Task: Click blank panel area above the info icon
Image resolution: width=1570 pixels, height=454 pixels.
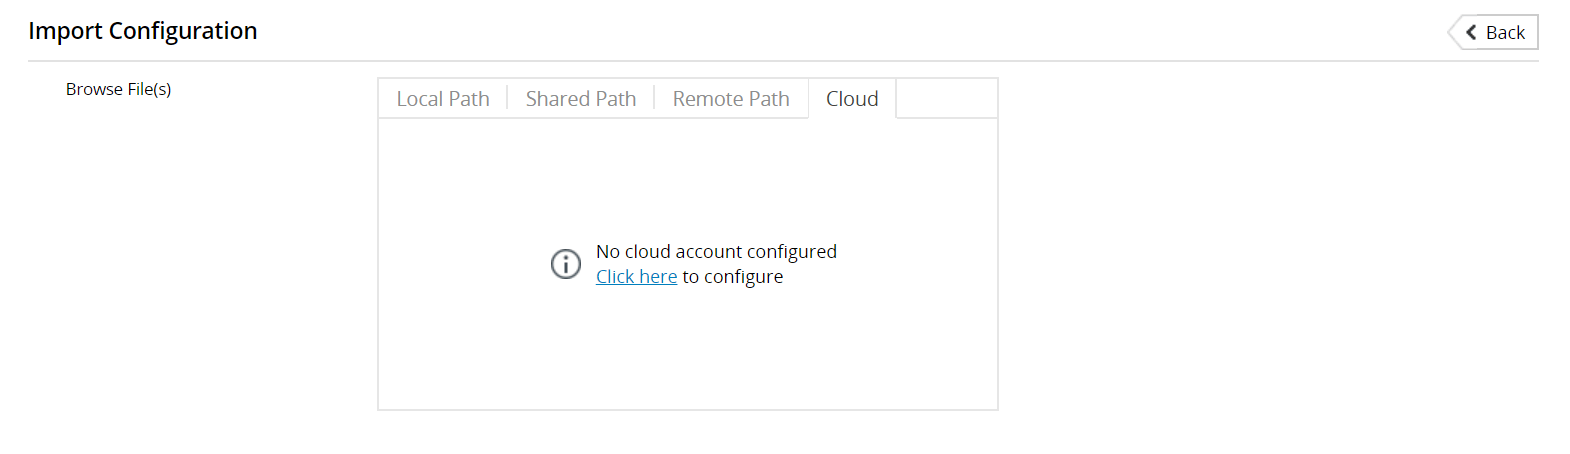Action: pos(688,180)
